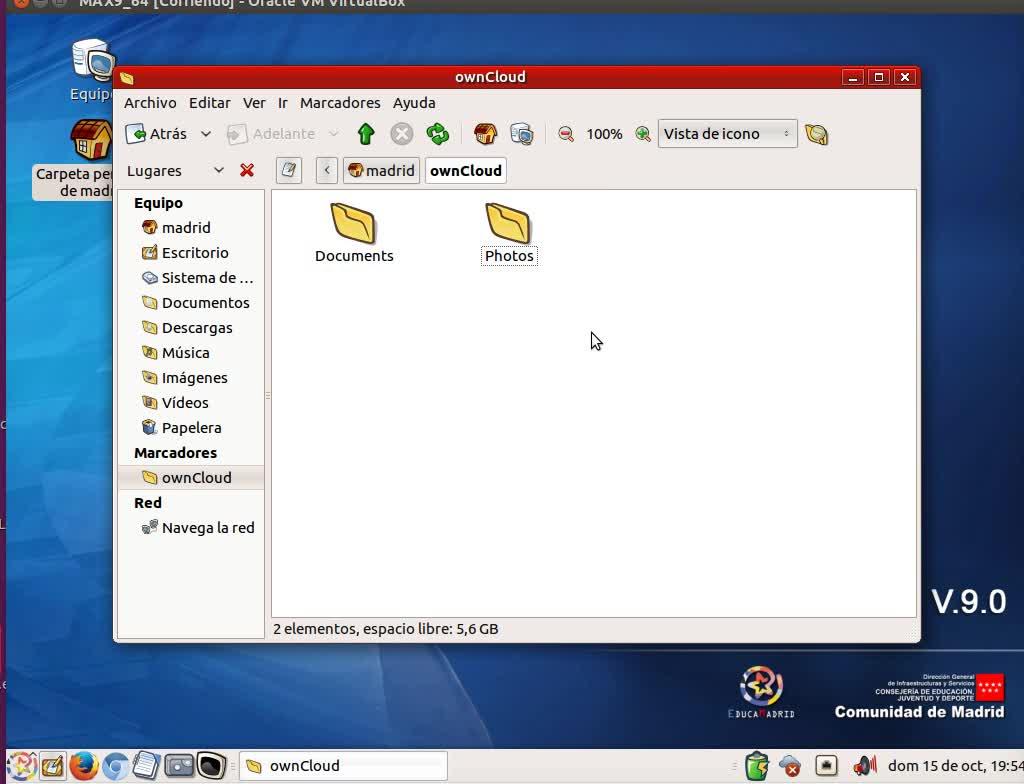The height and width of the screenshot is (784, 1024).
Task: Click the green up-folder arrow icon
Action: coord(366,134)
